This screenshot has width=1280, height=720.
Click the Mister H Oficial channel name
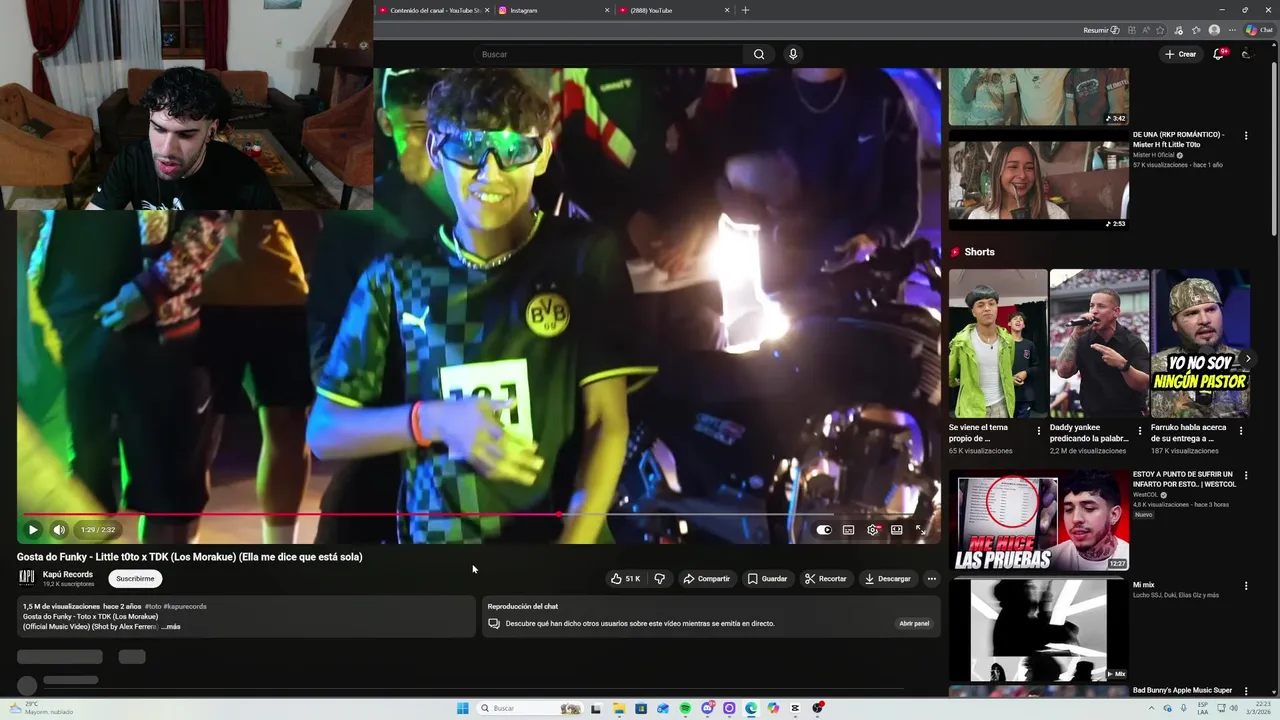(1154, 155)
